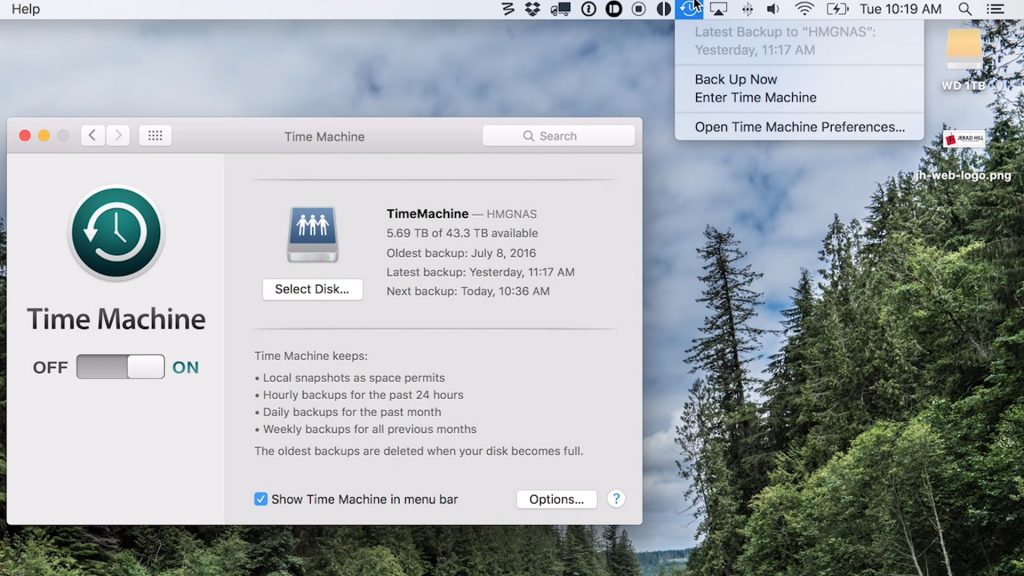Open the Help menu

click(x=25, y=9)
